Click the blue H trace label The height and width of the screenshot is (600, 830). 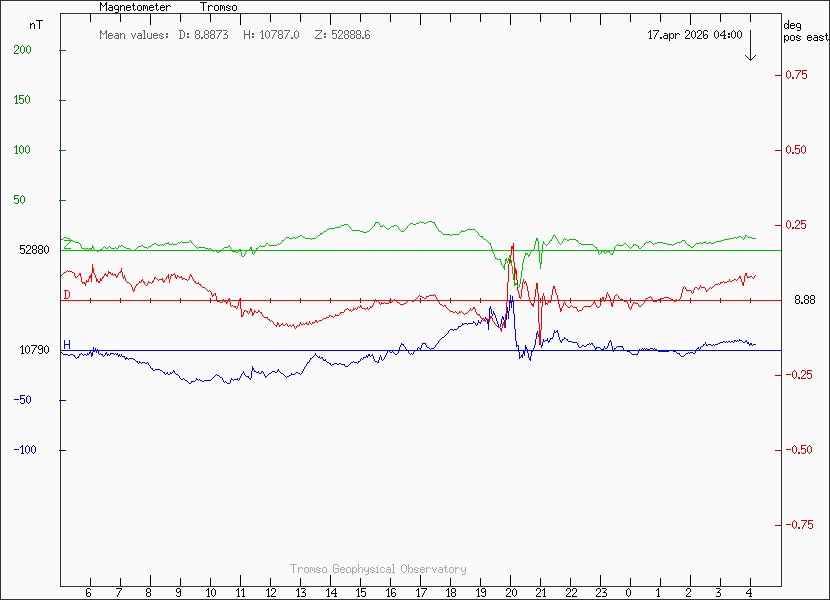click(x=67, y=345)
